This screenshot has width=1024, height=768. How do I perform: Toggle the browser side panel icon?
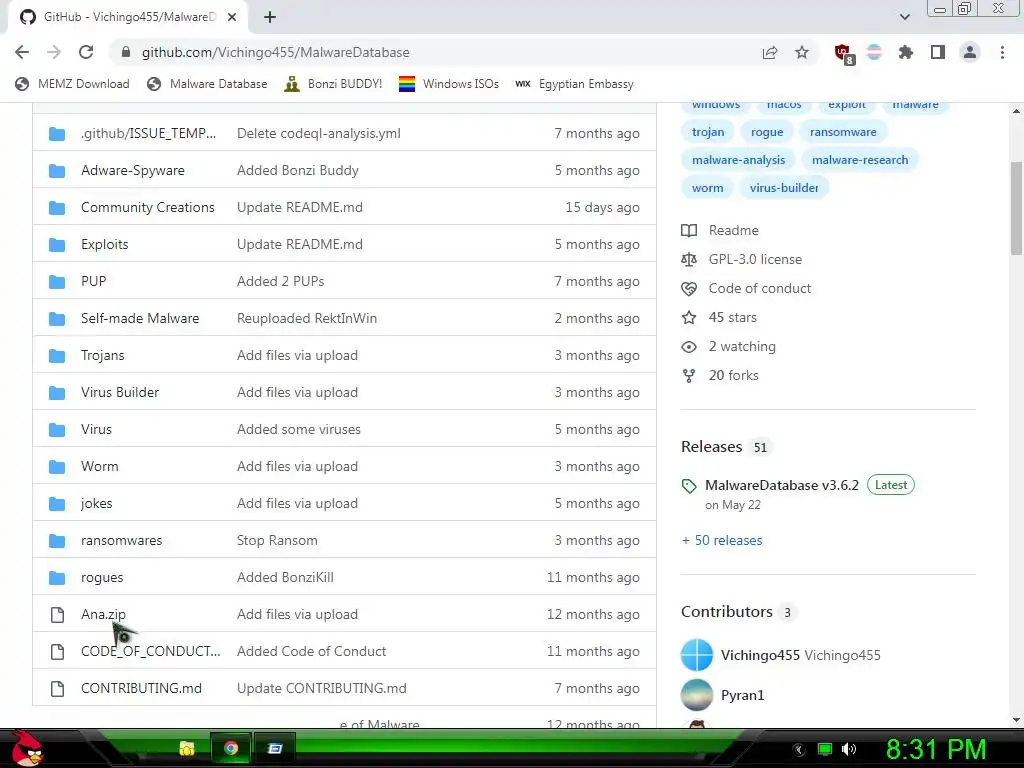938,52
